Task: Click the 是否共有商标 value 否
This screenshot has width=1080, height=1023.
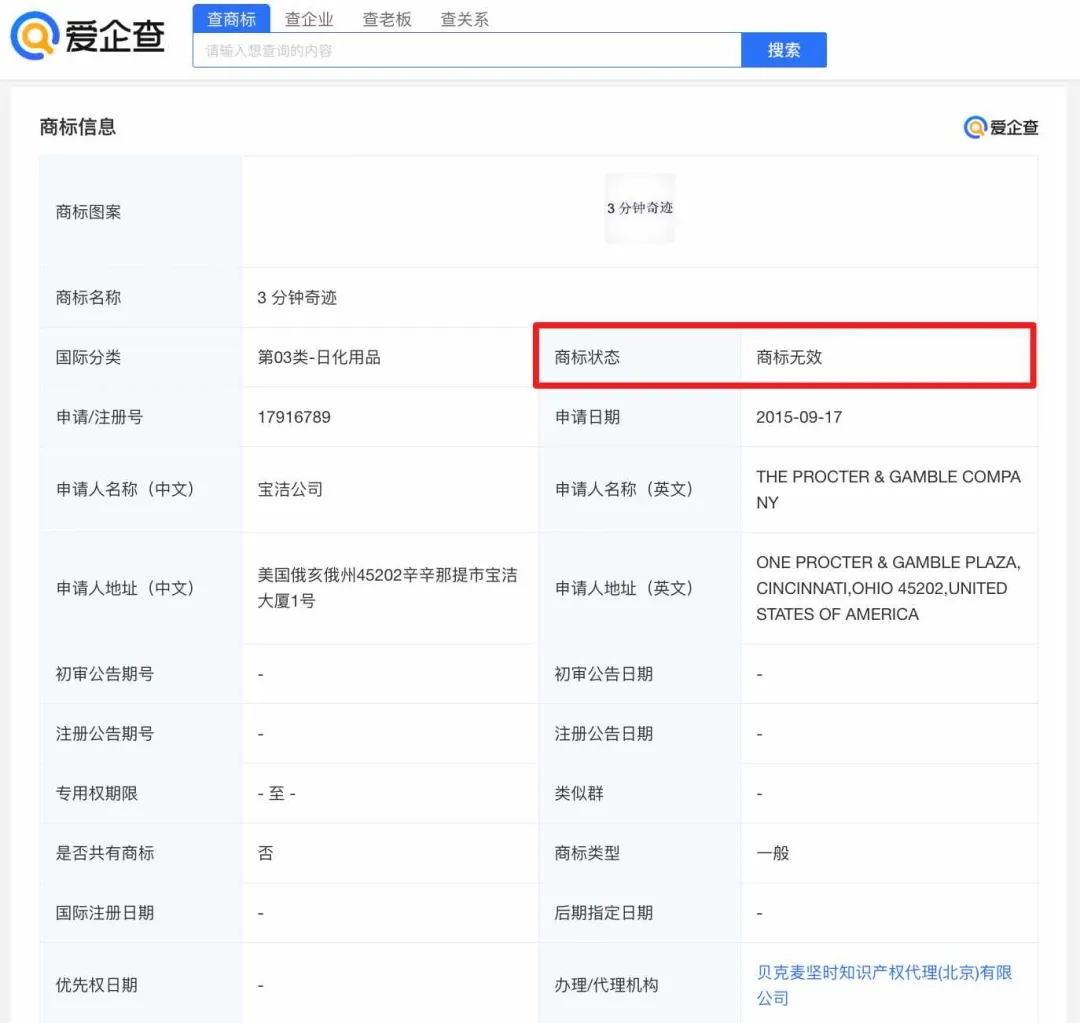Action: click(265, 854)
